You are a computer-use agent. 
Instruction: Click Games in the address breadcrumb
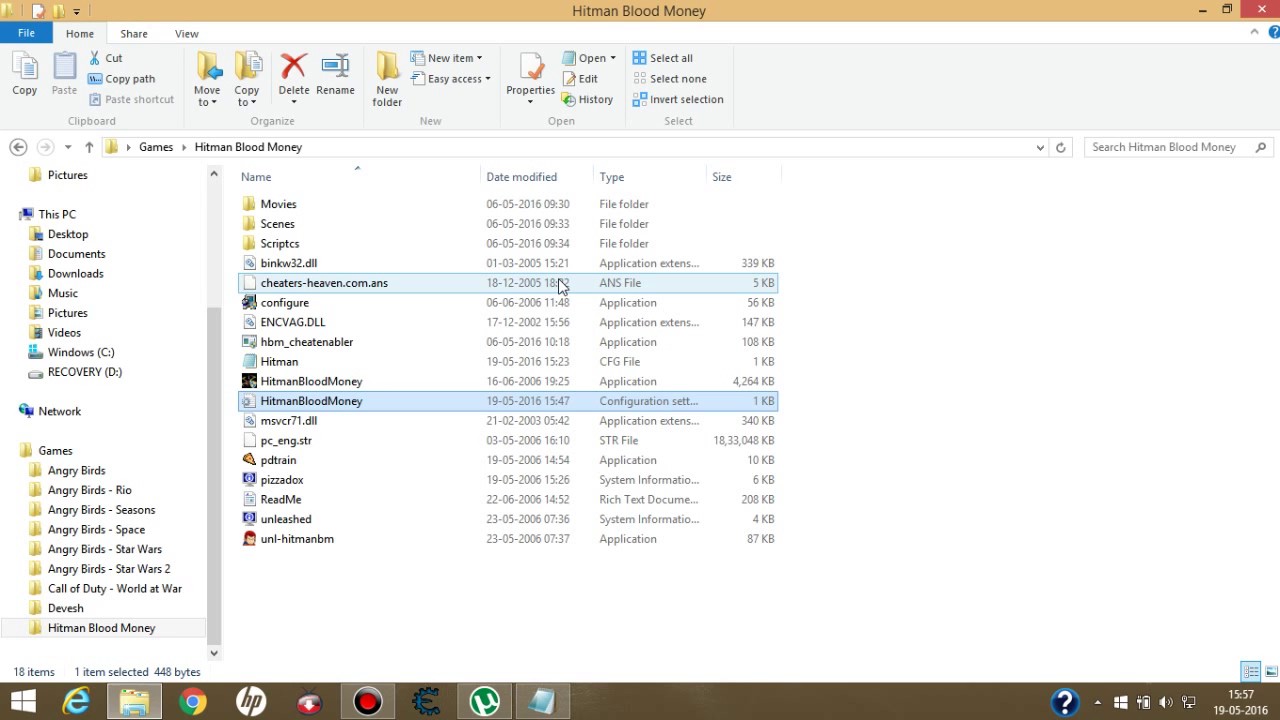pos(156,147)
